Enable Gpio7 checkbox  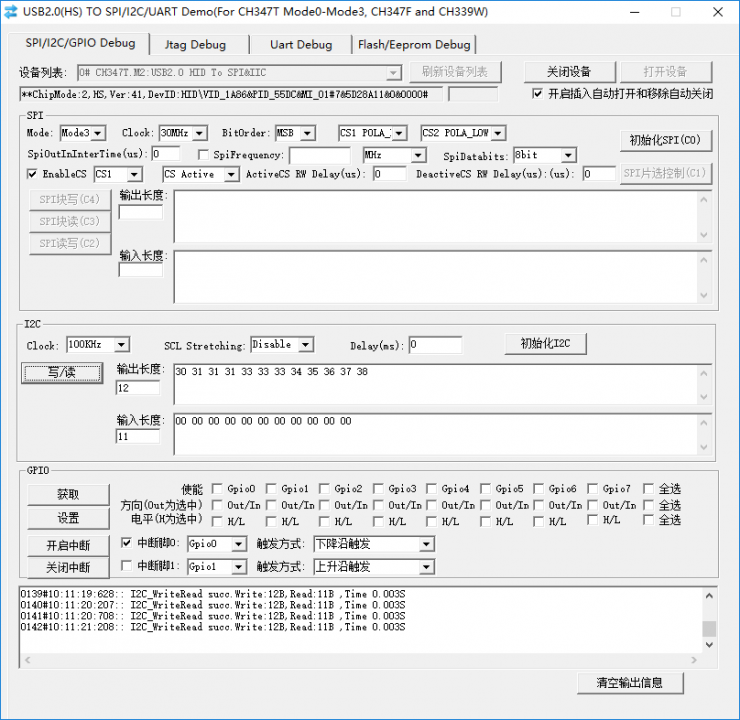tap(593, 488)
